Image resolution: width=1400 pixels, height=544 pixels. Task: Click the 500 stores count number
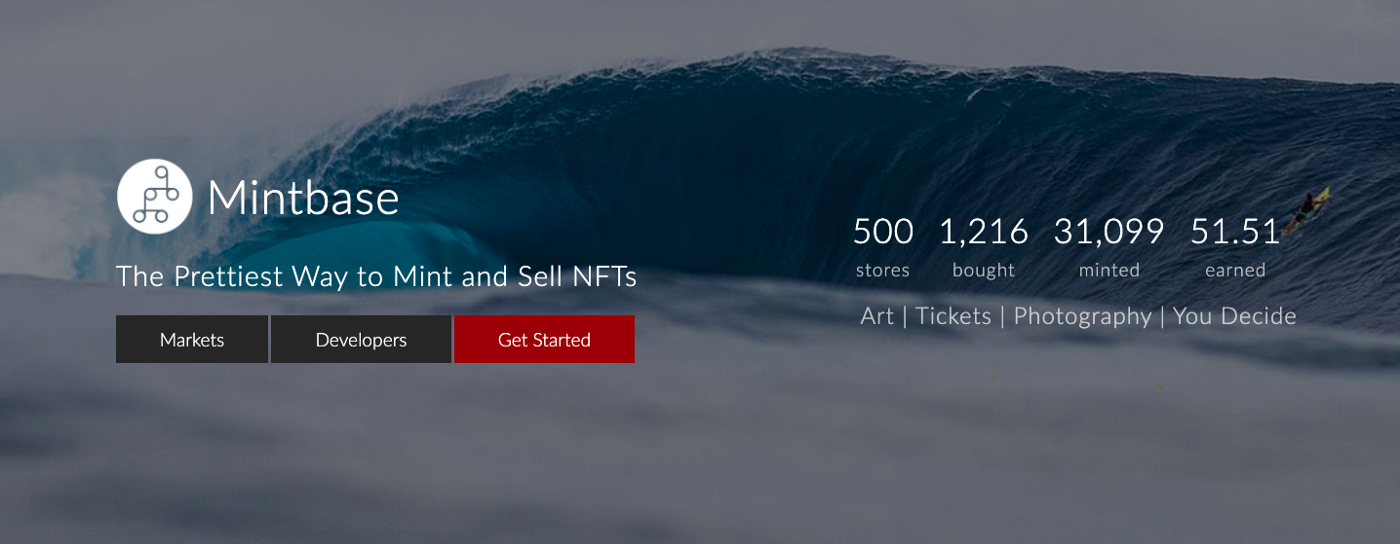click(883, 232)
